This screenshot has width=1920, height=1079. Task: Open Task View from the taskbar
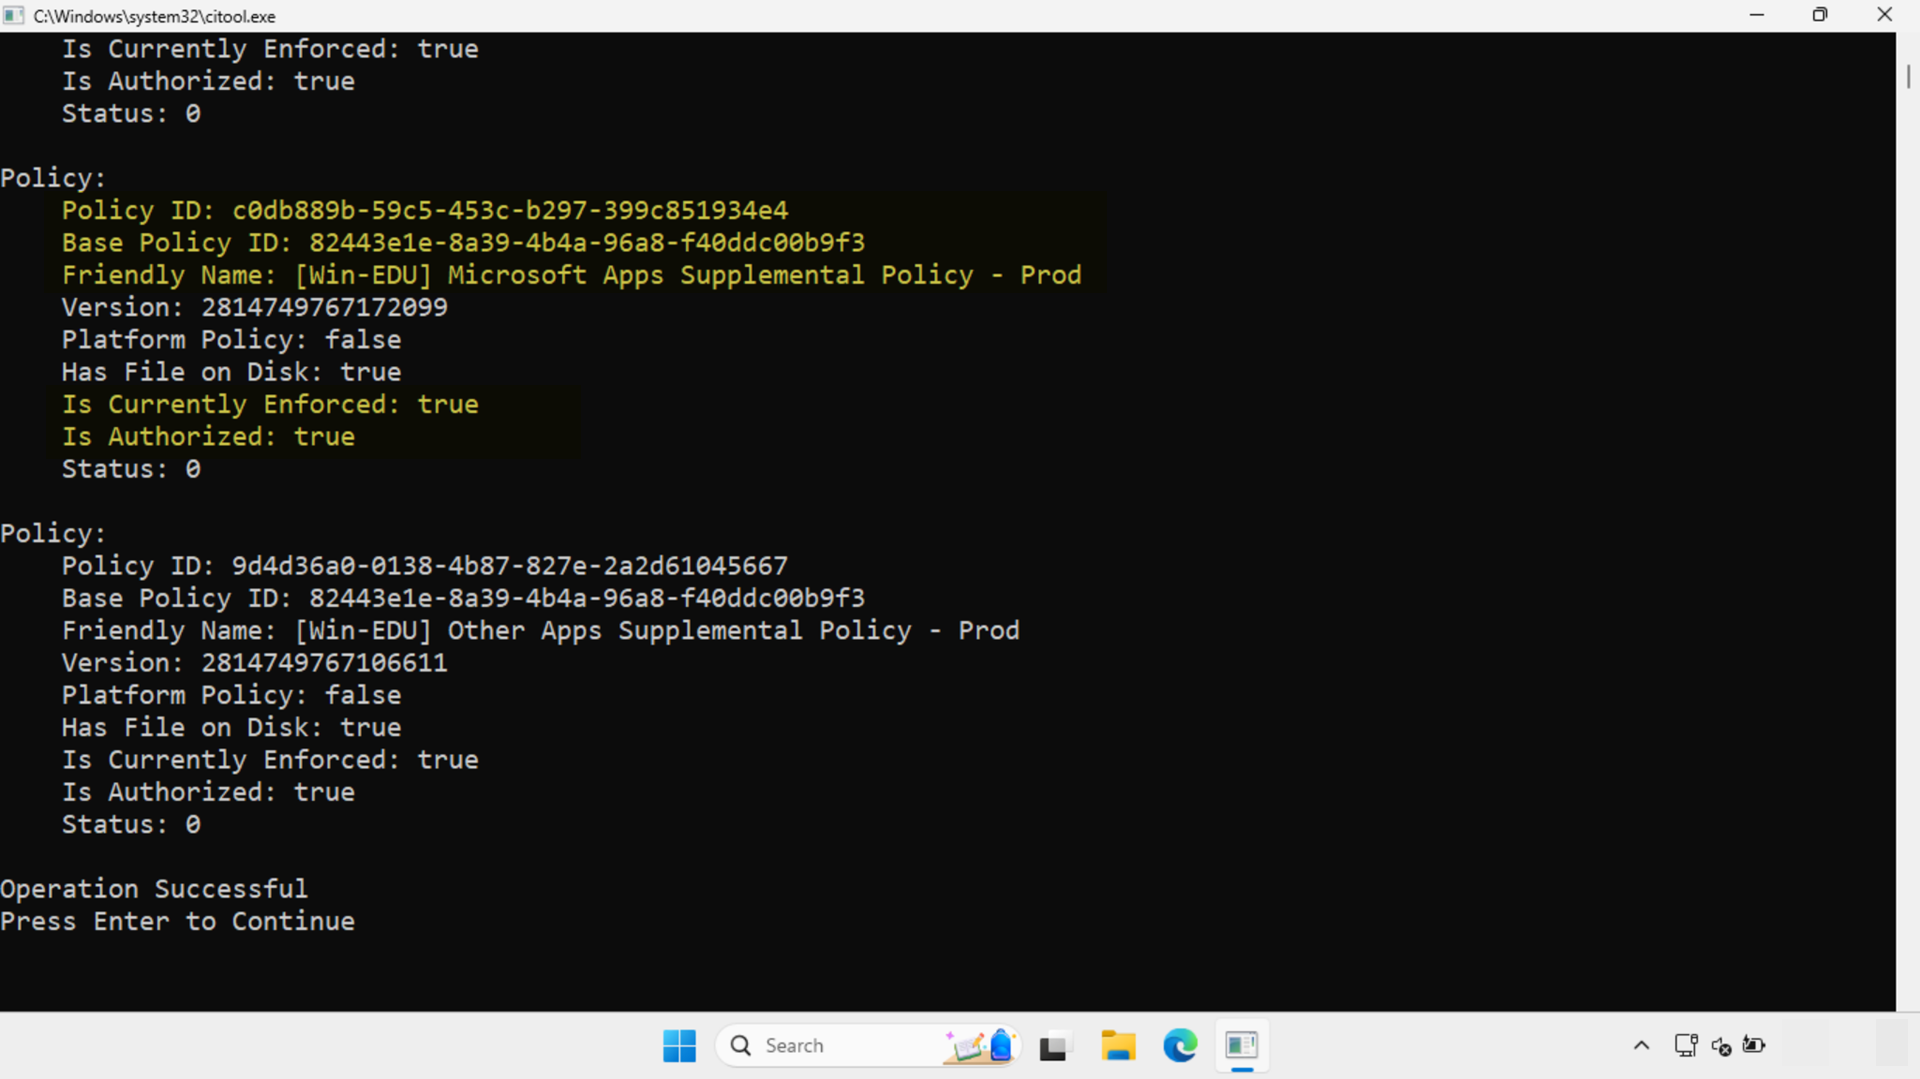point(1053,1046)
